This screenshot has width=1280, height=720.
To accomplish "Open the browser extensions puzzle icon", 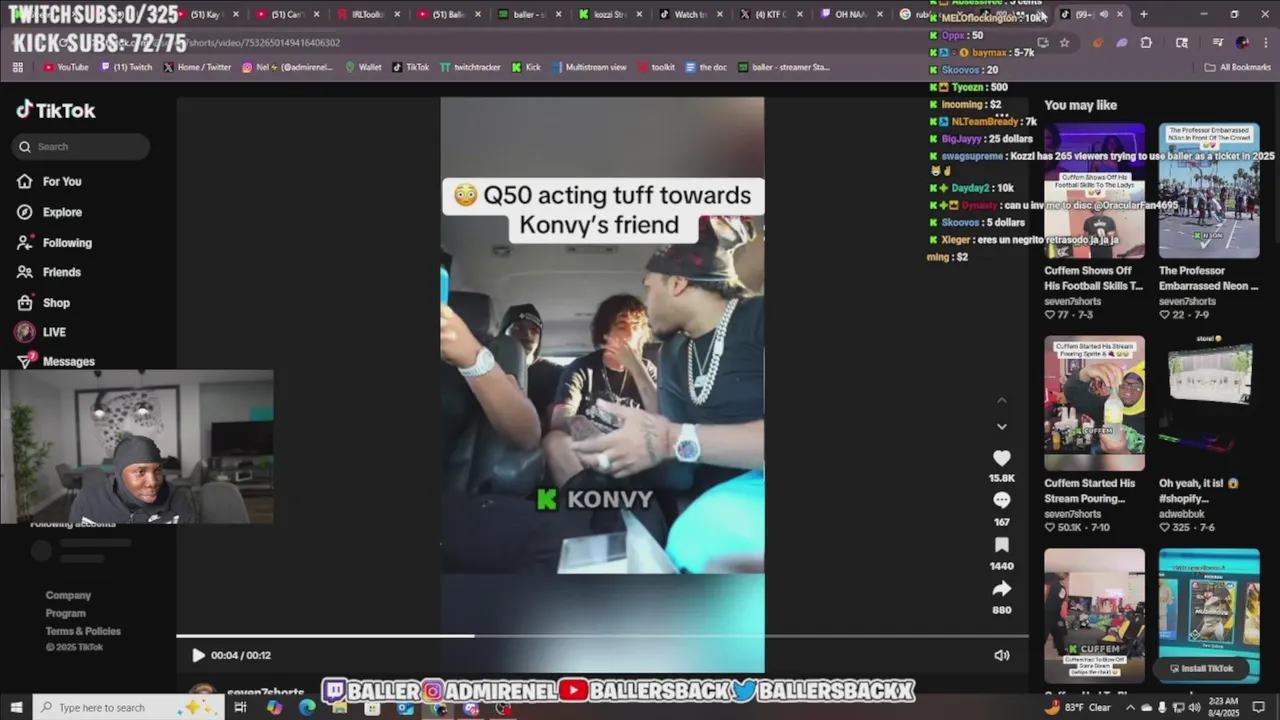I will 1146,43.
